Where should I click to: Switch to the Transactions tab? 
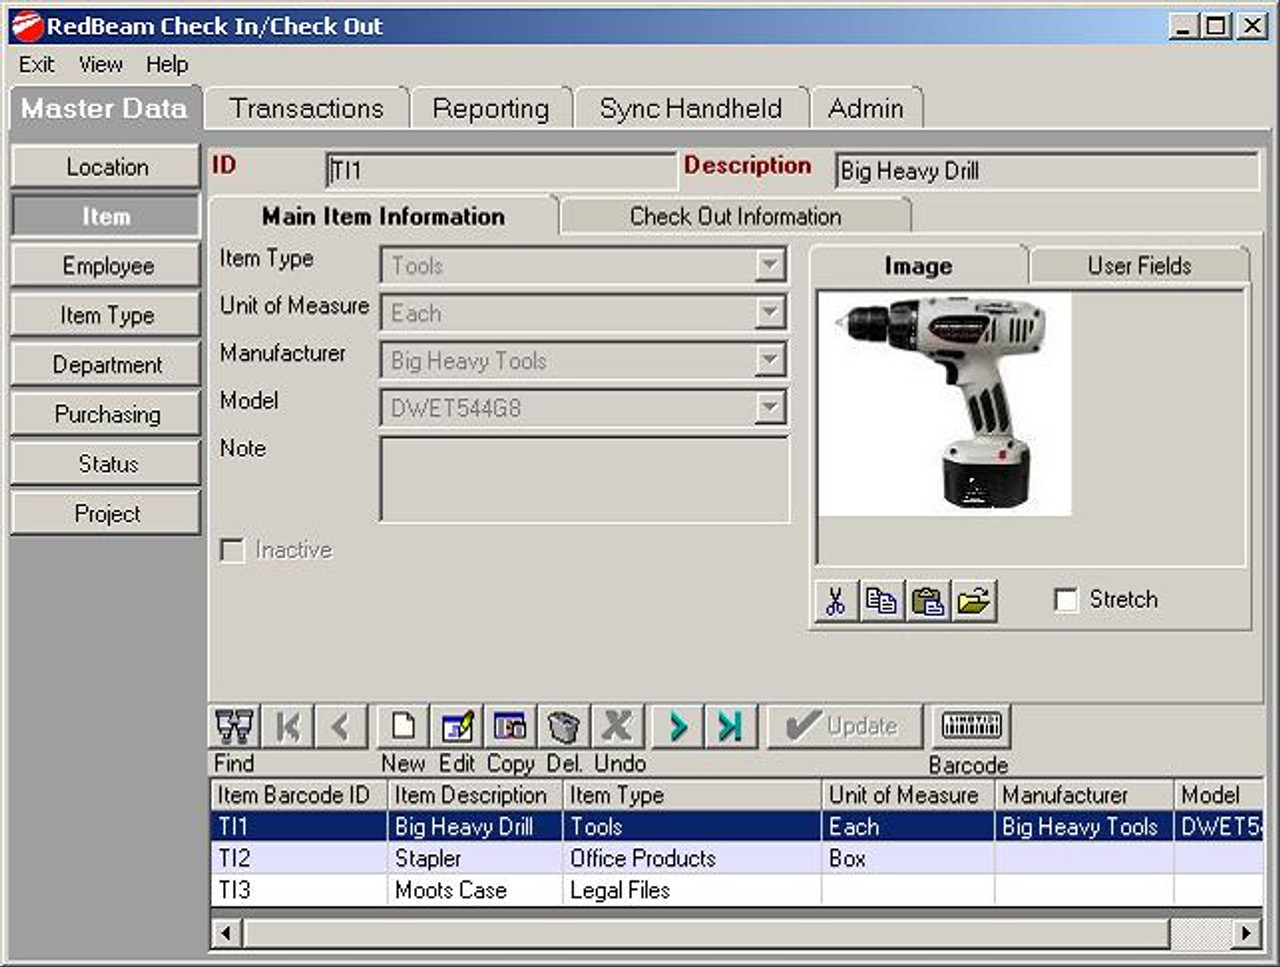click(x=306, y=108)
